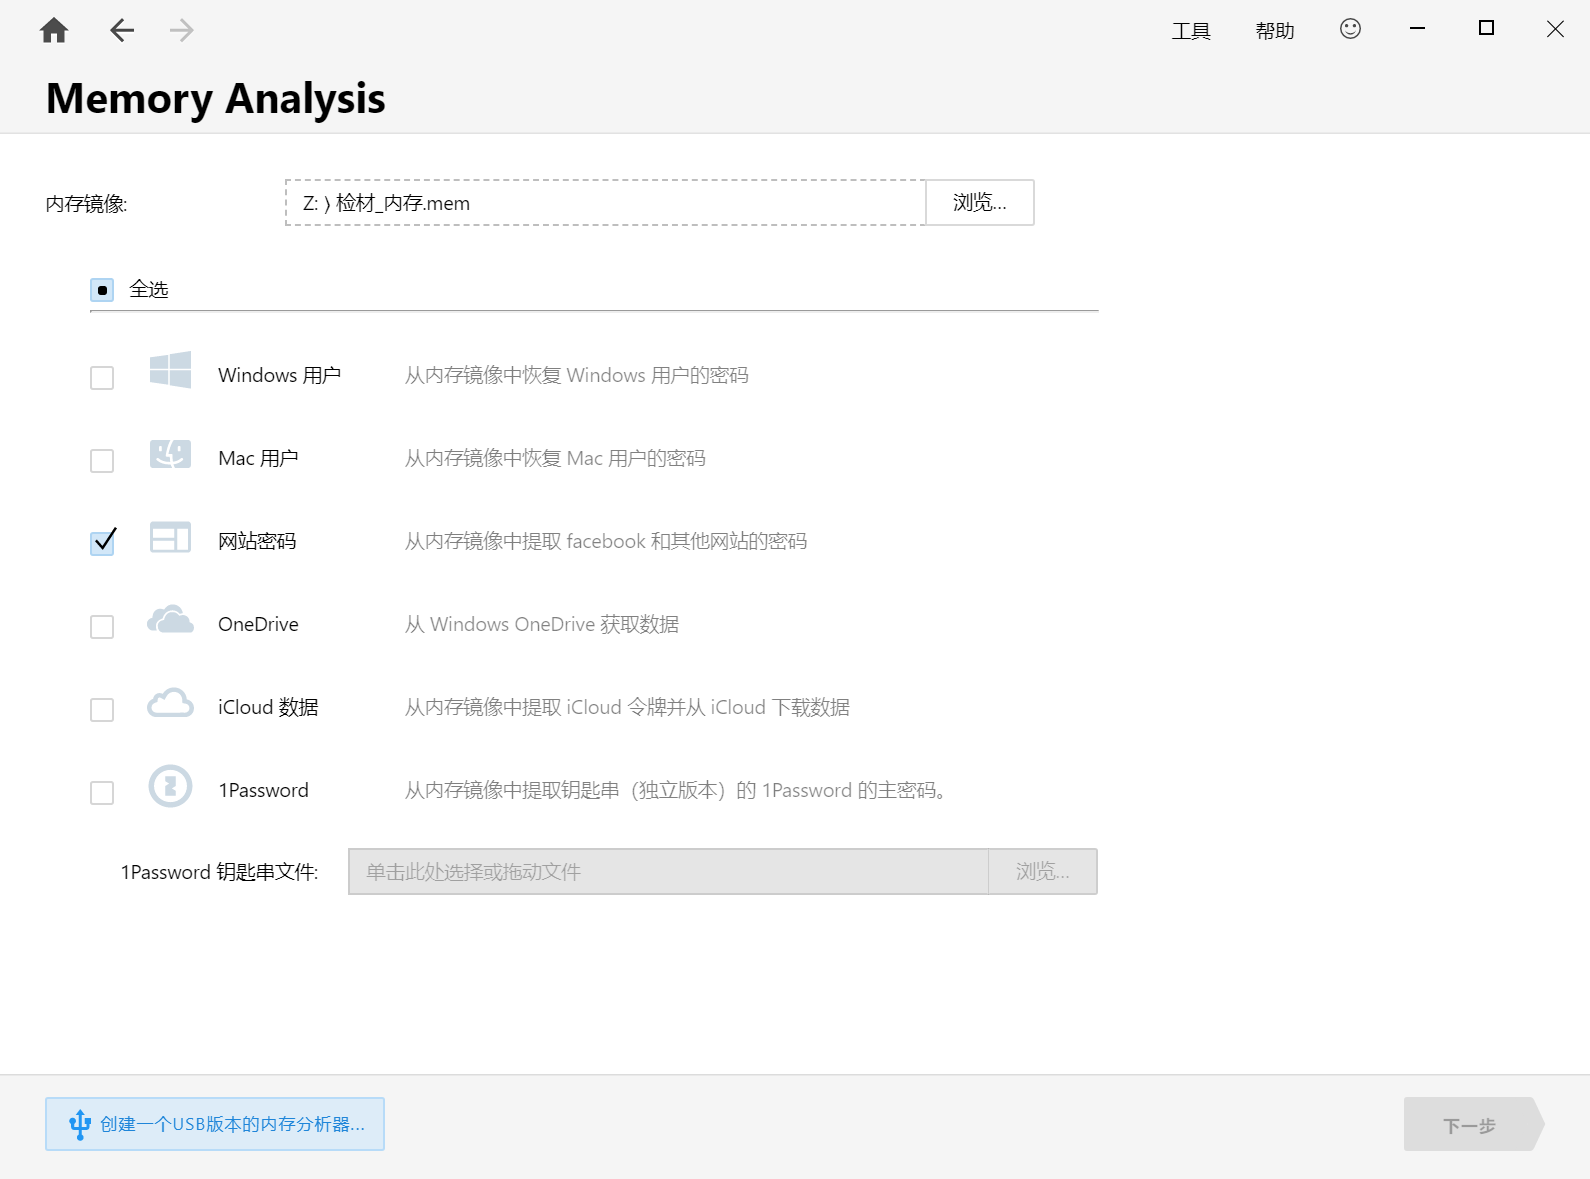This screenshot has width=1590, height=1179.
Task: Go to the Home screen icon
Action: [x=54, y=31]
